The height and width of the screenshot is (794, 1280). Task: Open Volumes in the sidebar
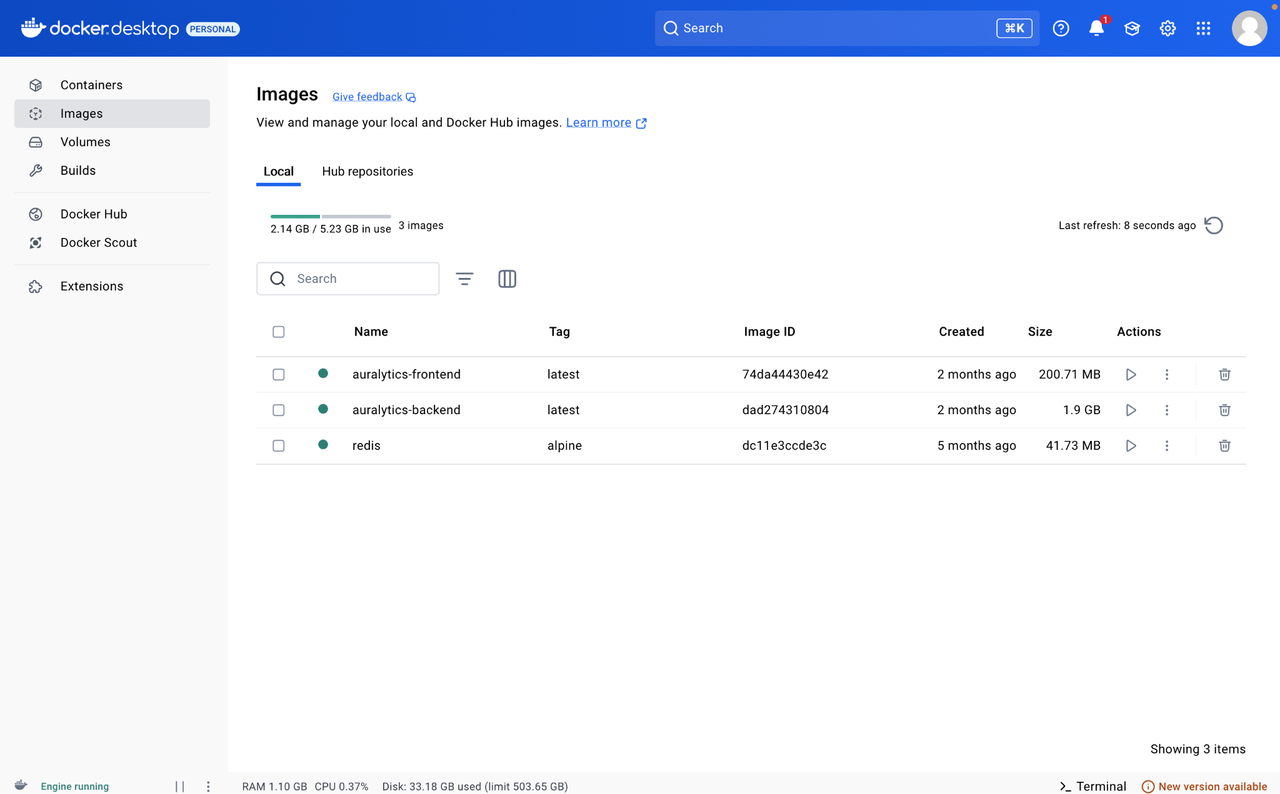(x=112, y=142)
